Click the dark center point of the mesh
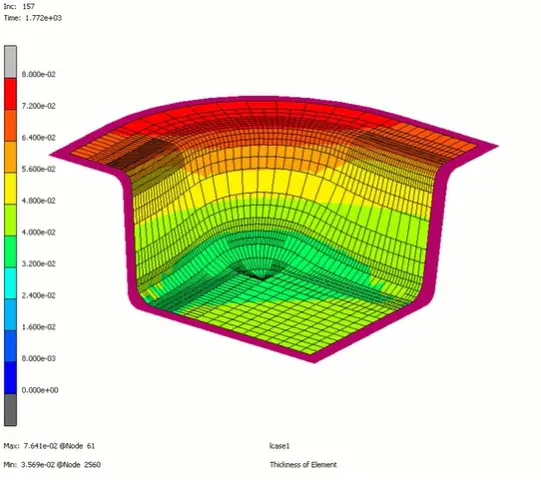The height and width of the screenshot is (481, 541). tap(261, 275)
